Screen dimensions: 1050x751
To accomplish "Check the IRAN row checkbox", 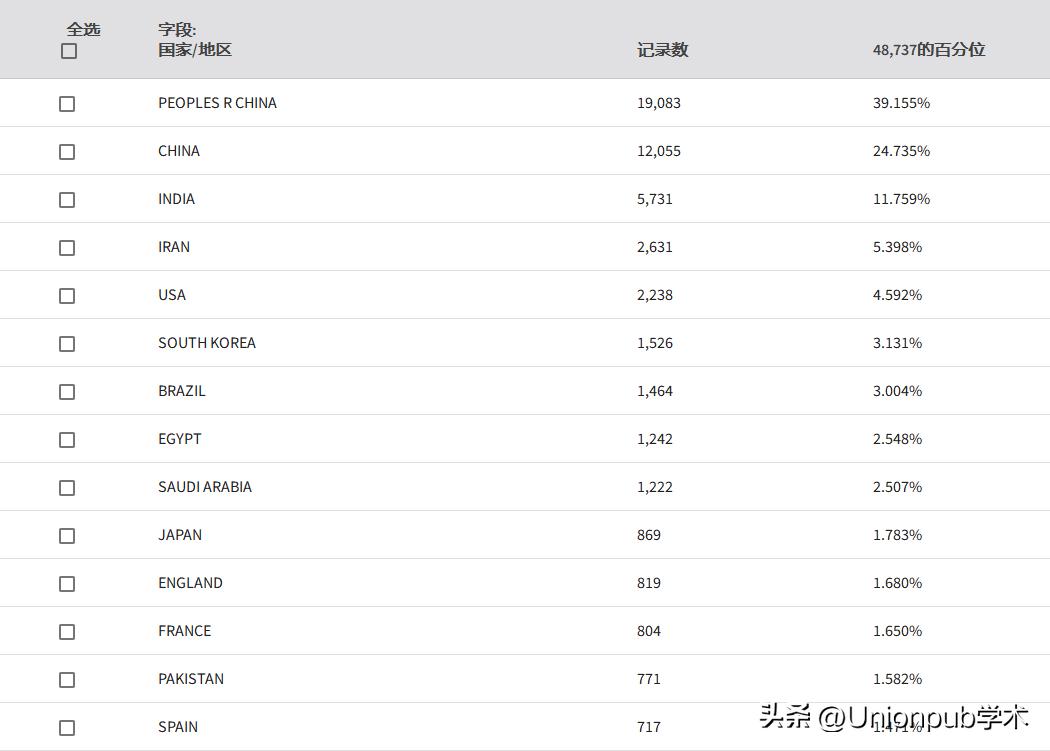I will coord(67,248).
